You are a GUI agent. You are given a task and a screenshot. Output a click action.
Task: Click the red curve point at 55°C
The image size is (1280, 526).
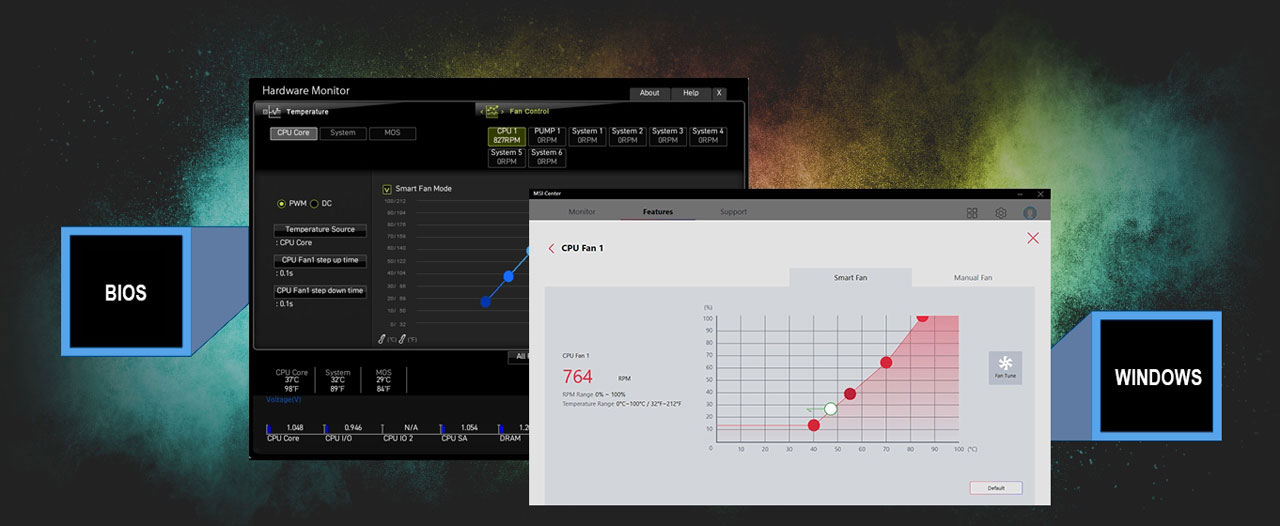pos(850,393)
